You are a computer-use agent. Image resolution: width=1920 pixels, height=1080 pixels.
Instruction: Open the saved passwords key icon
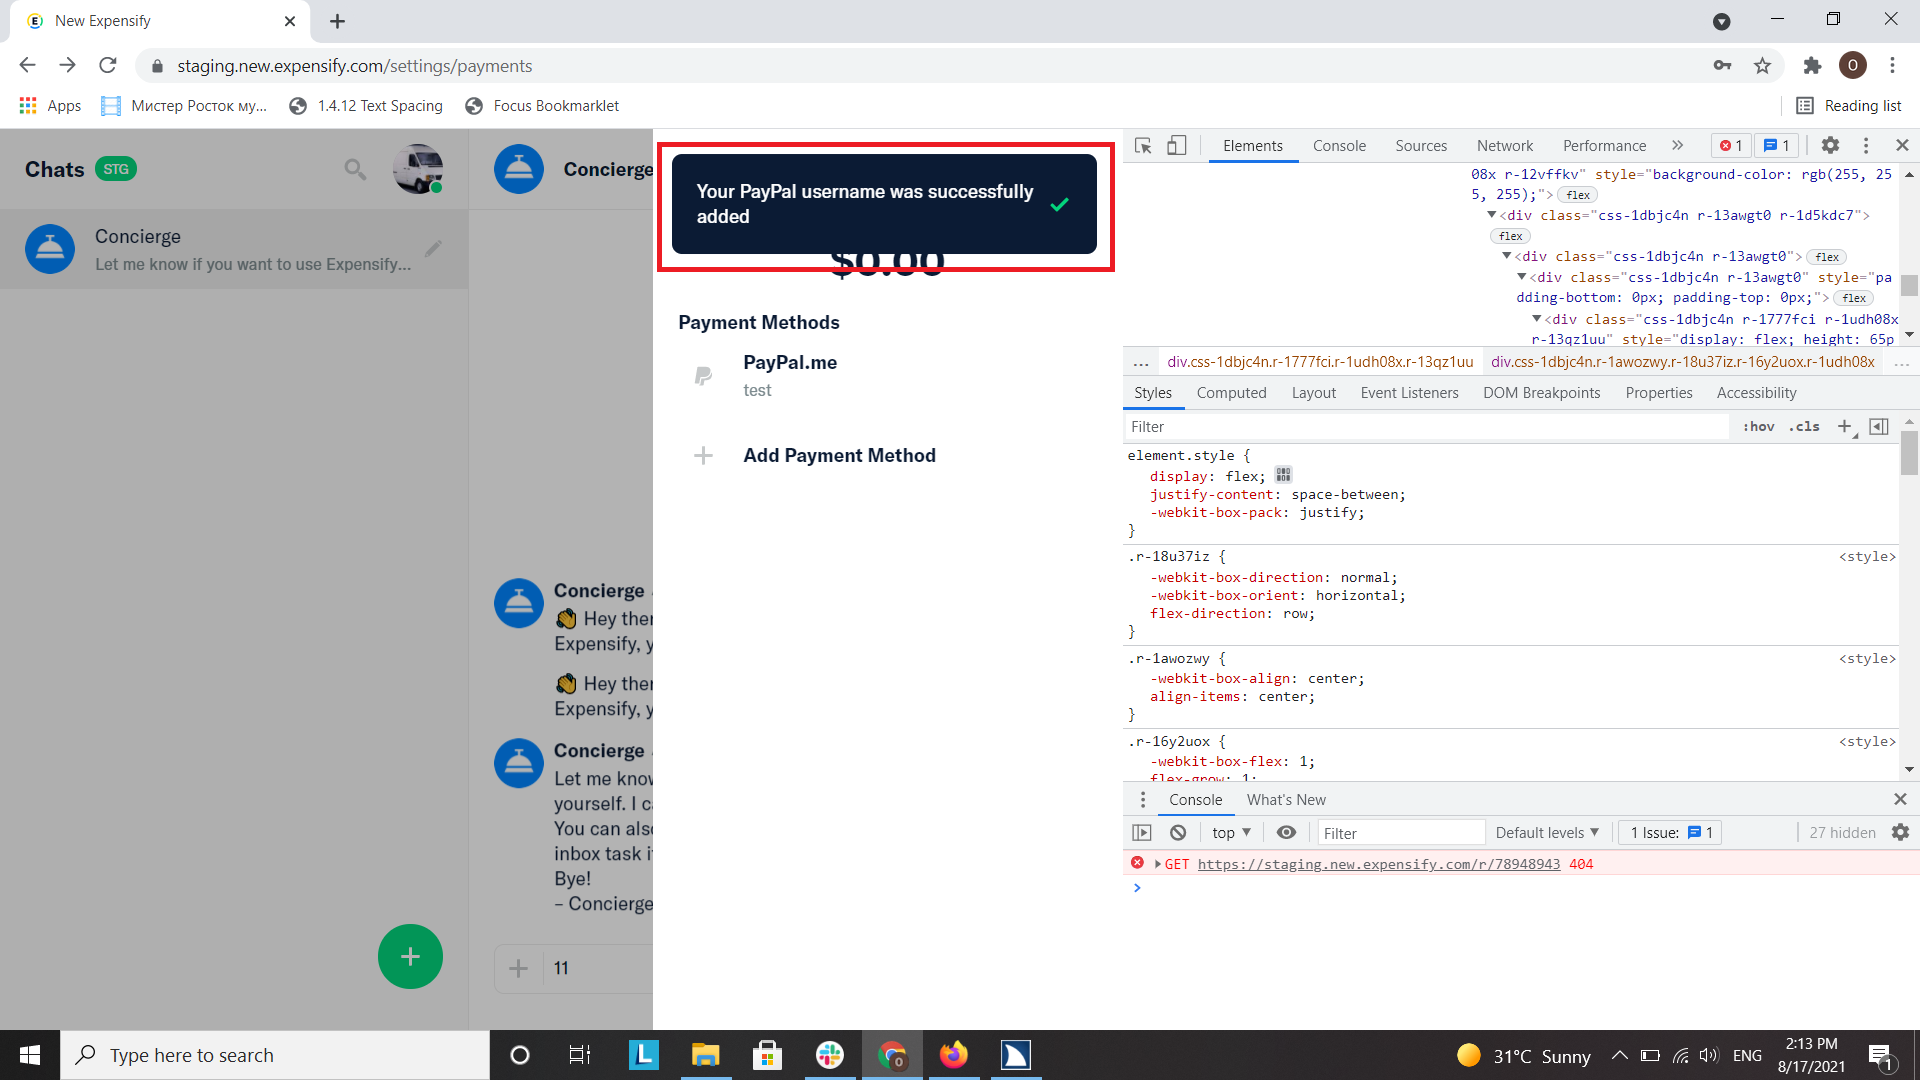point(1722,66)
